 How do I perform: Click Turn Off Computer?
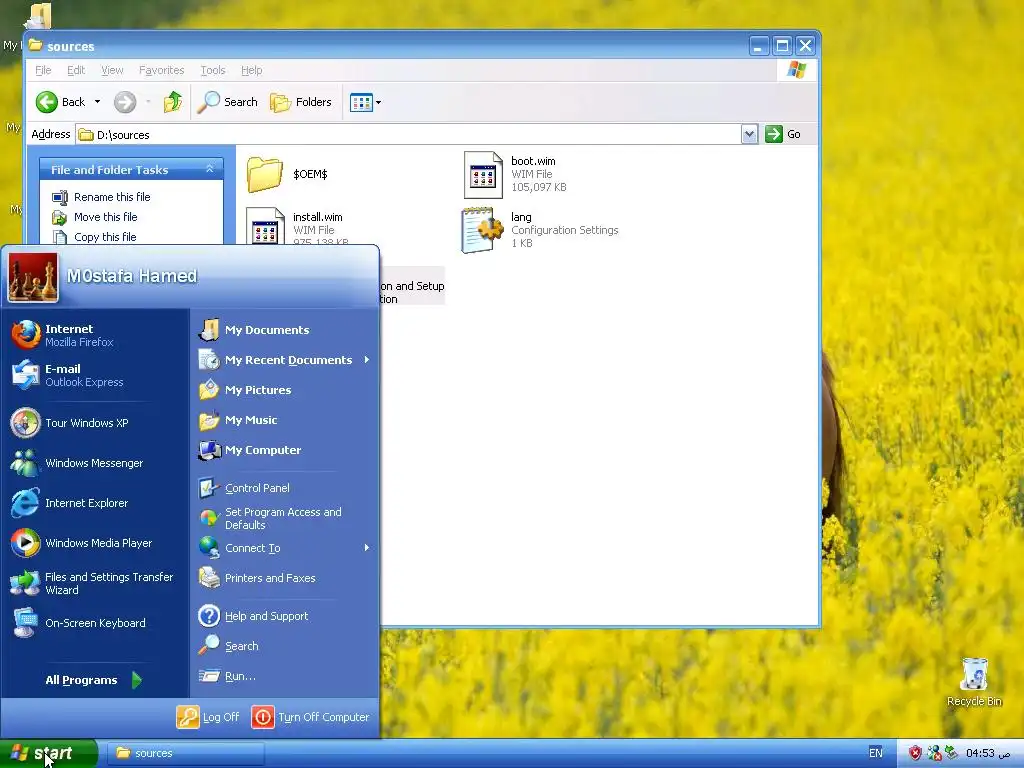(x=310, y=717)
